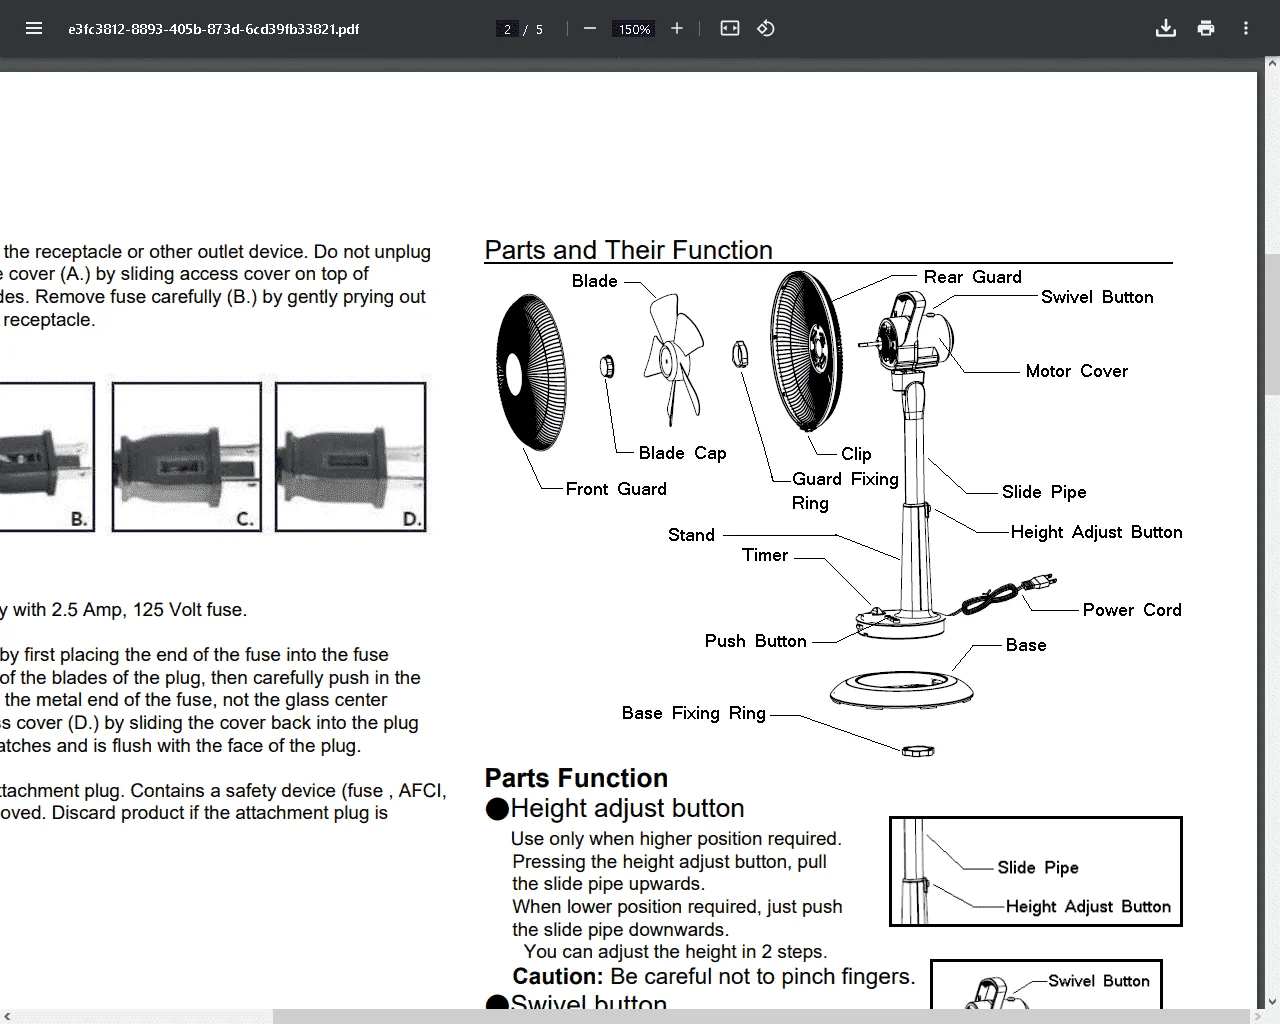This screenshot has width=1280, height=1024.
Task: Open the sidebar hamburger menu
Action: [34, 28]
